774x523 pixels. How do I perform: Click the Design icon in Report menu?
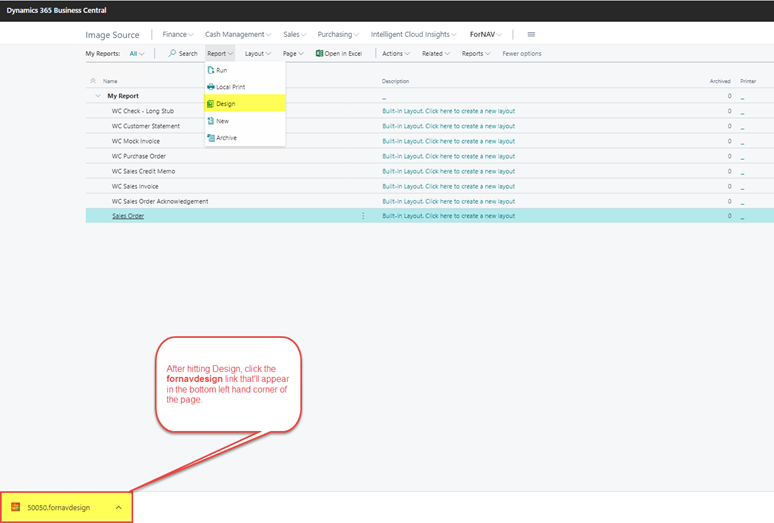(210, 104)
